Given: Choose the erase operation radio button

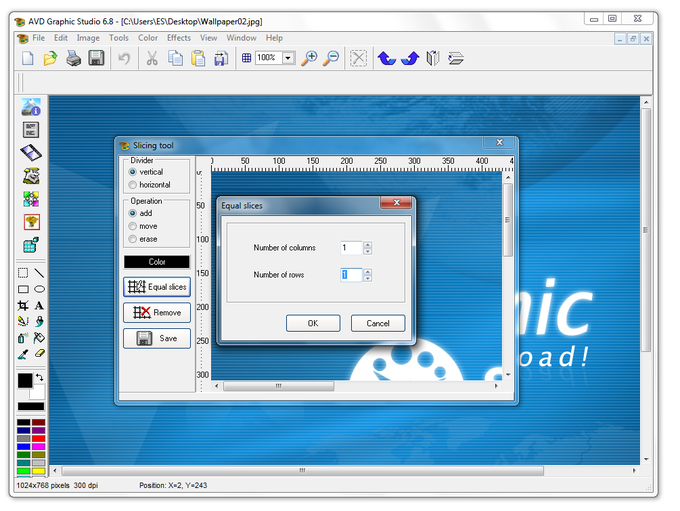Looking at the screenshot, I should click(133, 239).
